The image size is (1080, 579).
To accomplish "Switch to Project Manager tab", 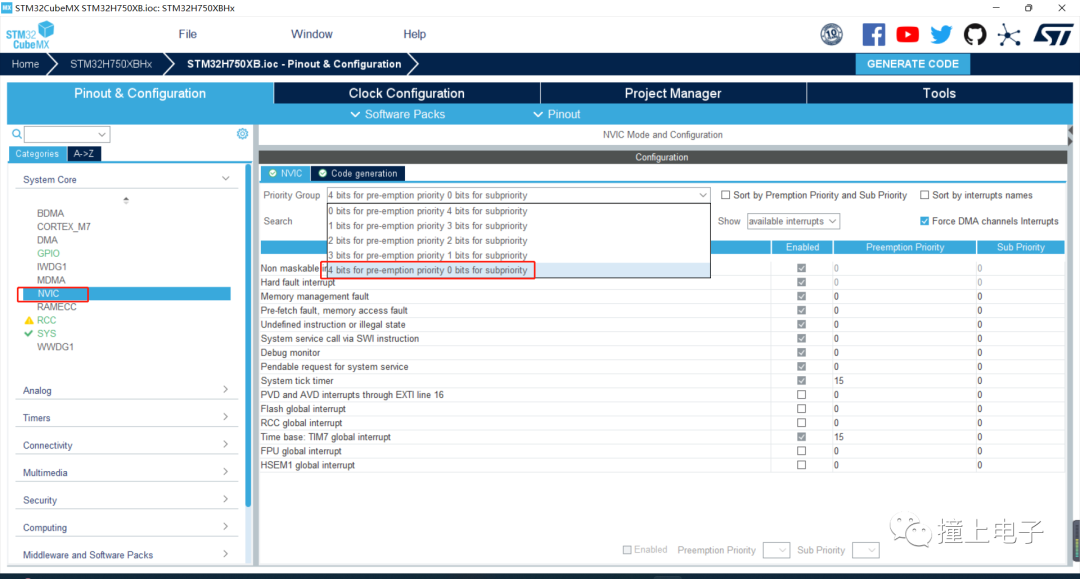I will [673, 93].
